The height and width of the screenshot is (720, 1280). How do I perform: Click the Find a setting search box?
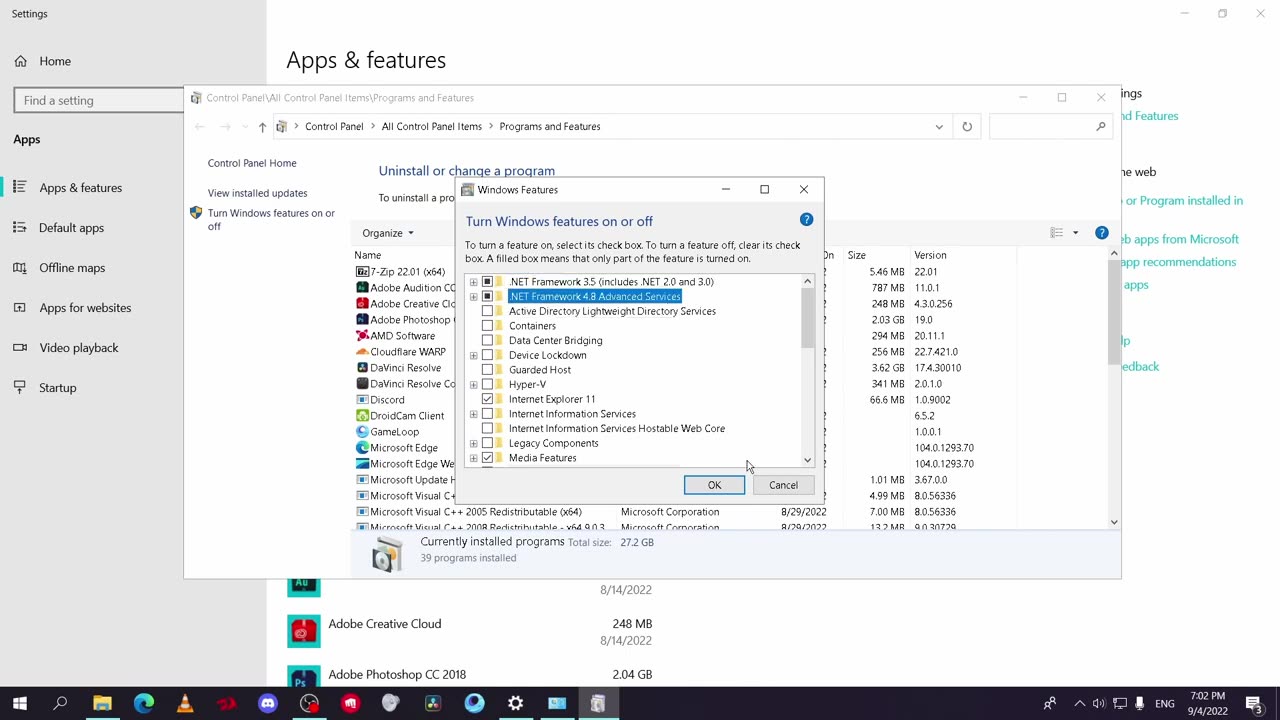[x=100, y=100]
